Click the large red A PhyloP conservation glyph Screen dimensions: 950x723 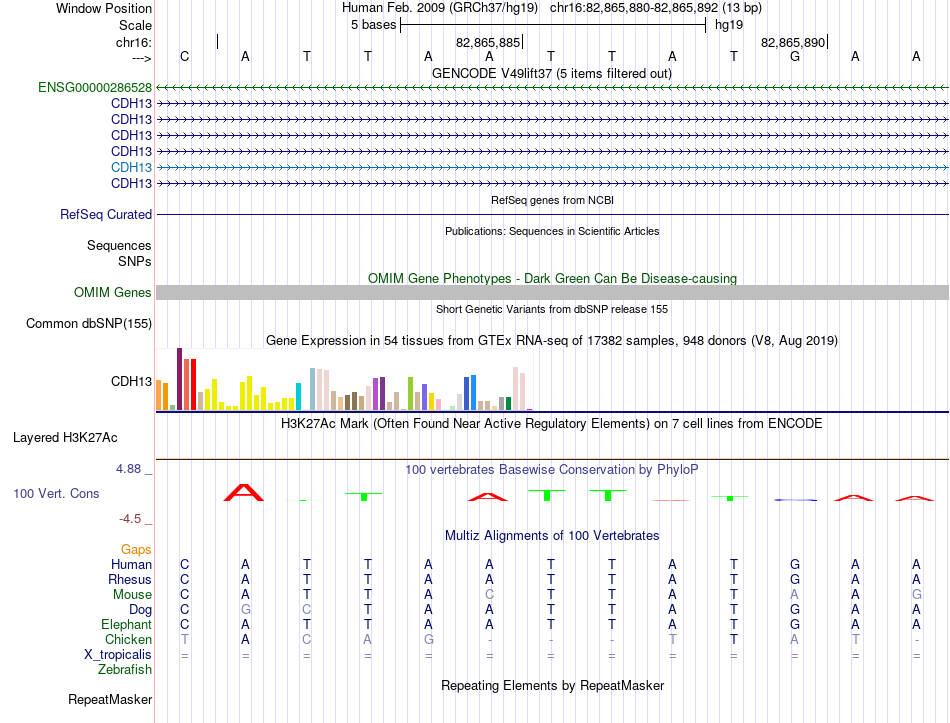244,493
